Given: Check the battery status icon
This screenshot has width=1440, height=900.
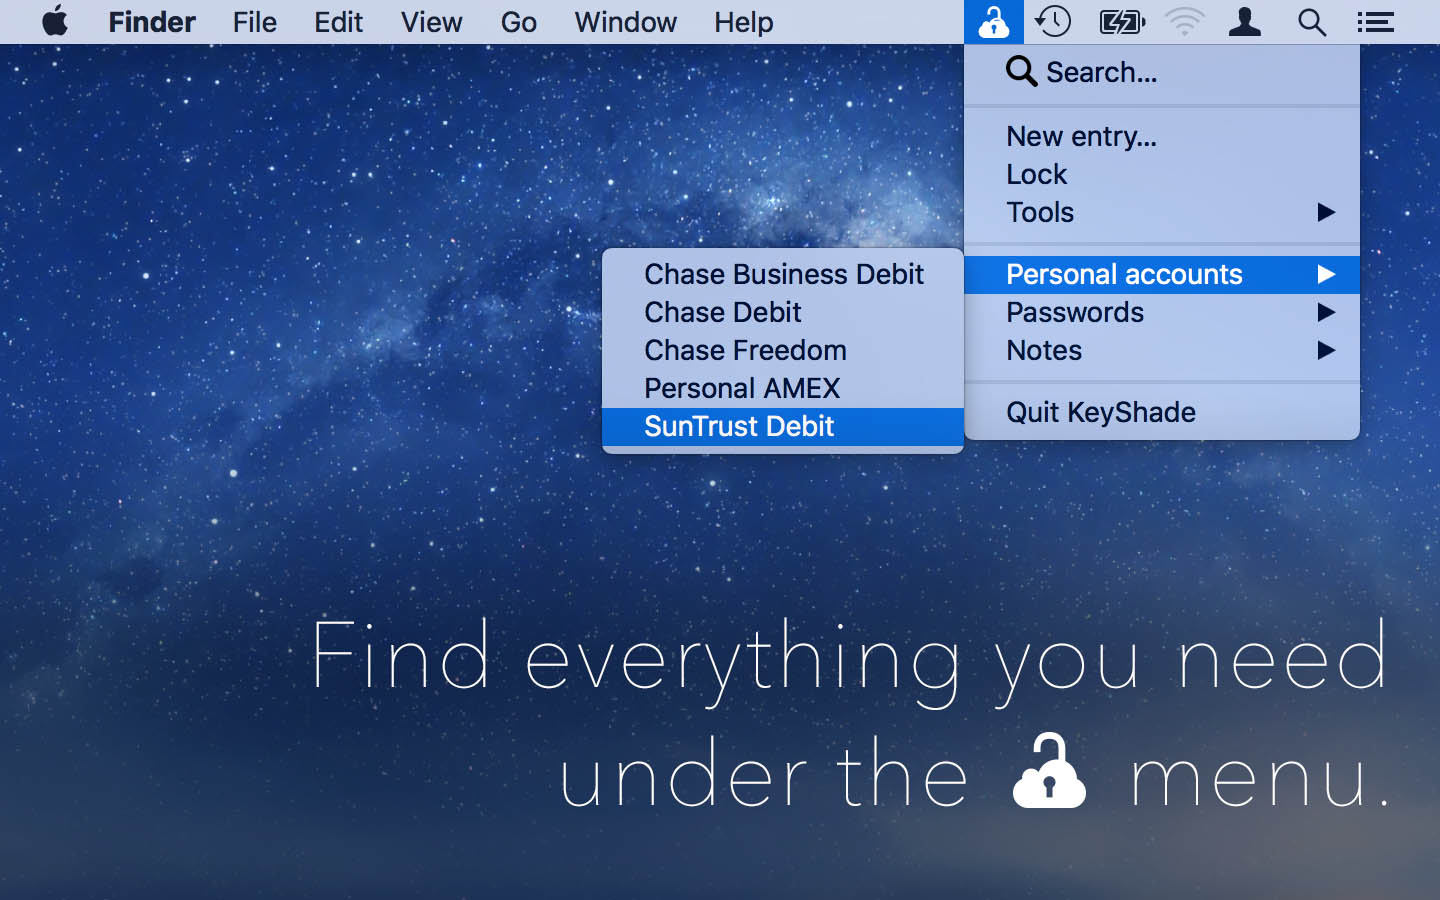Looking at the screenshot, I should coord(1122,22).
